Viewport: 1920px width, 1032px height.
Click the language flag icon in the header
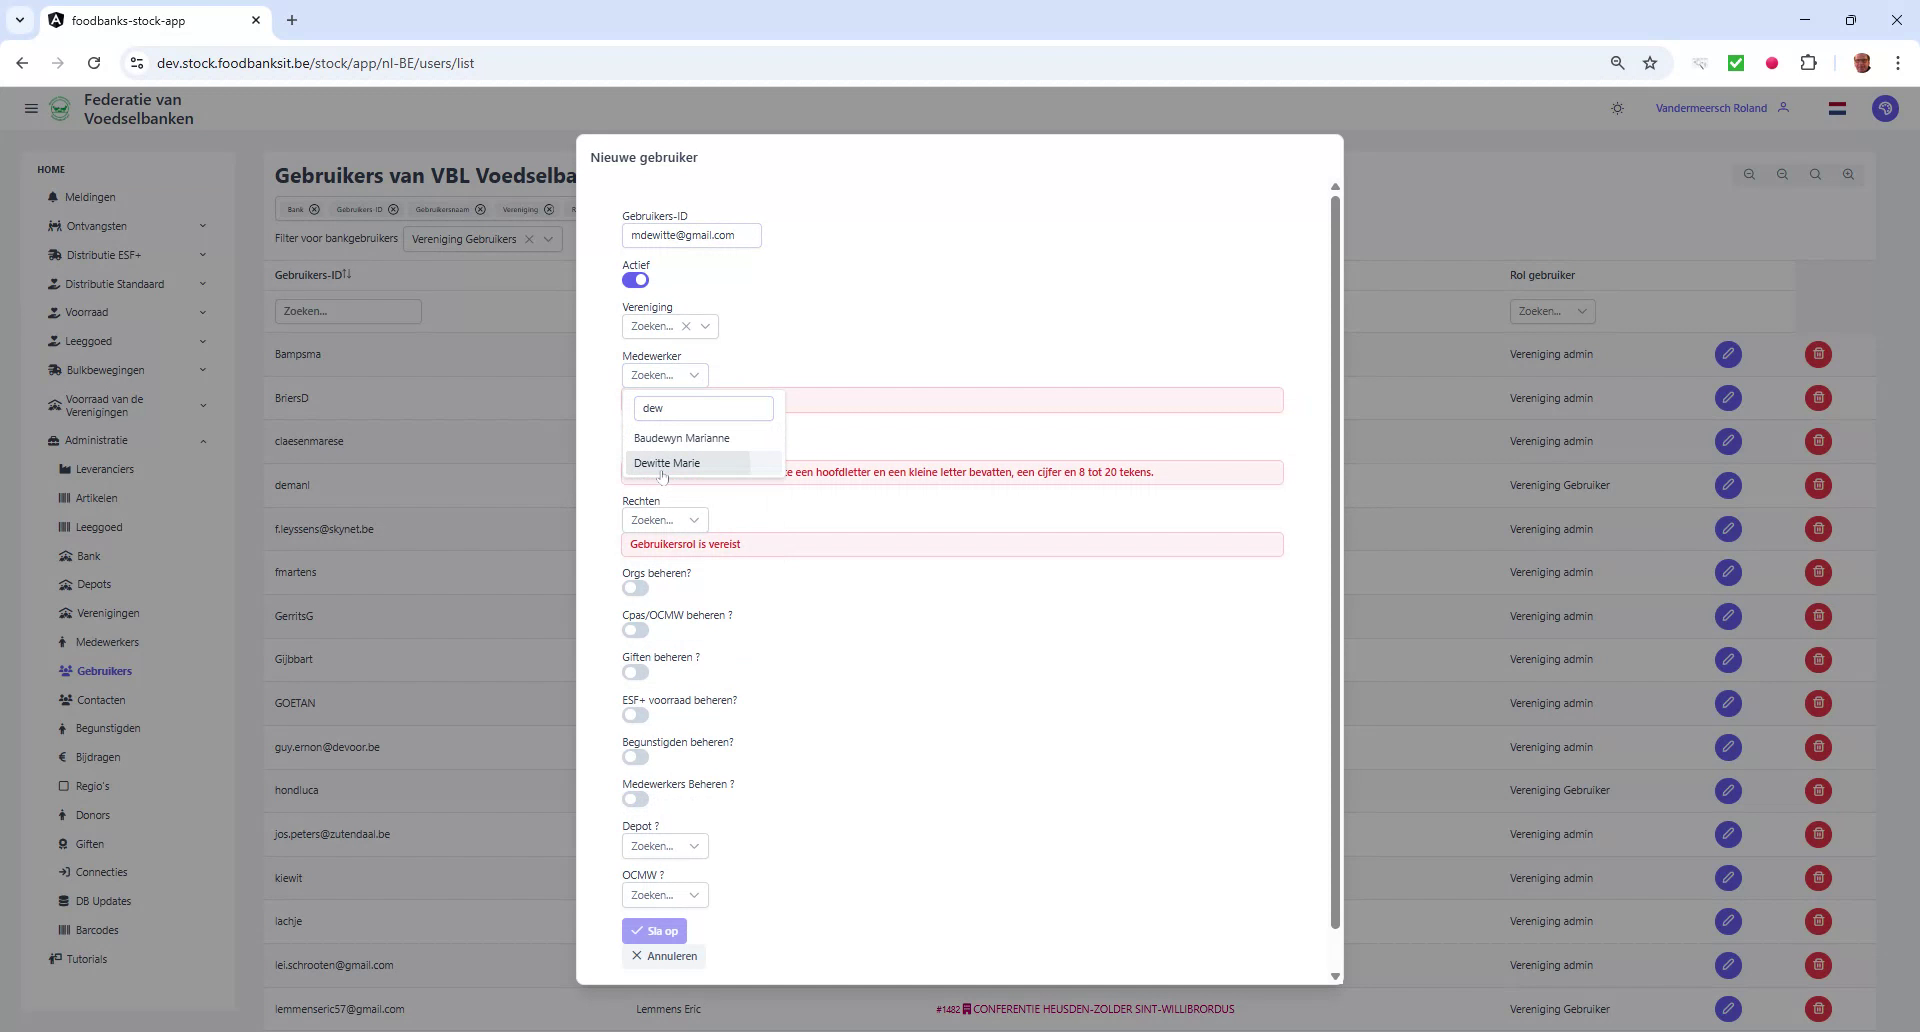point(1837,108)
